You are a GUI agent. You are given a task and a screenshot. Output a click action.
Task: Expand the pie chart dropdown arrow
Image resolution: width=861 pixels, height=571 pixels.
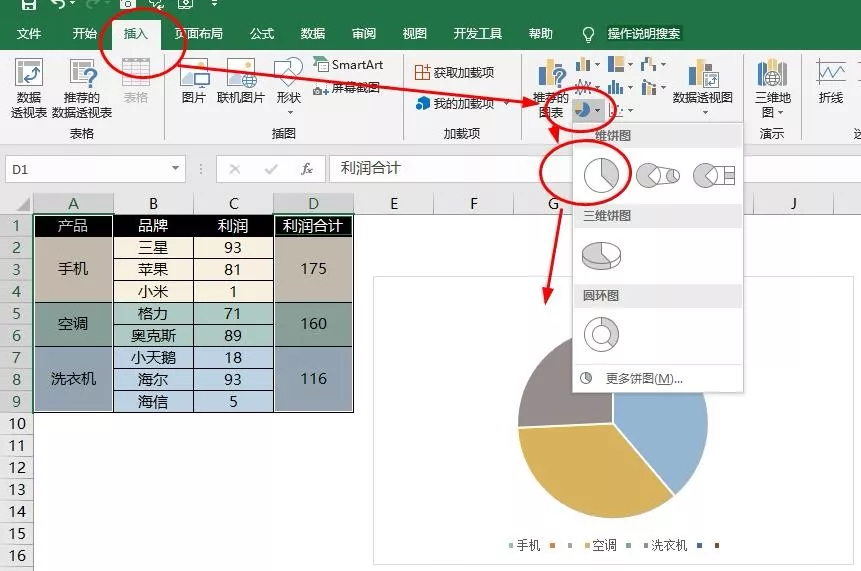[x=597, y=111]
